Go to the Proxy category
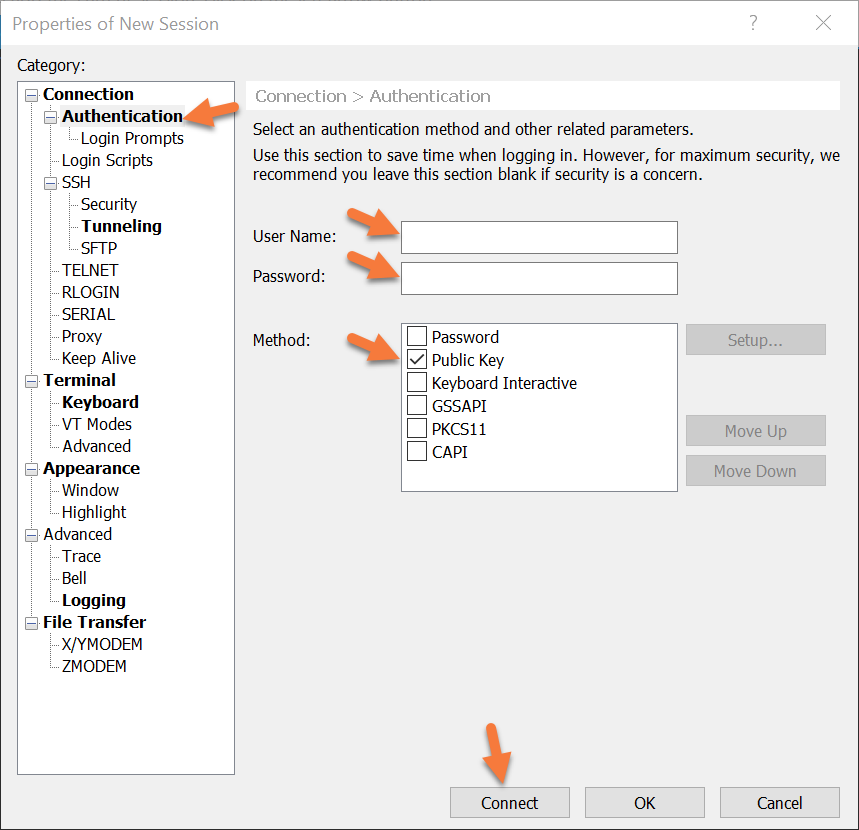Screen dimensions: 859x830 (82, 336)
